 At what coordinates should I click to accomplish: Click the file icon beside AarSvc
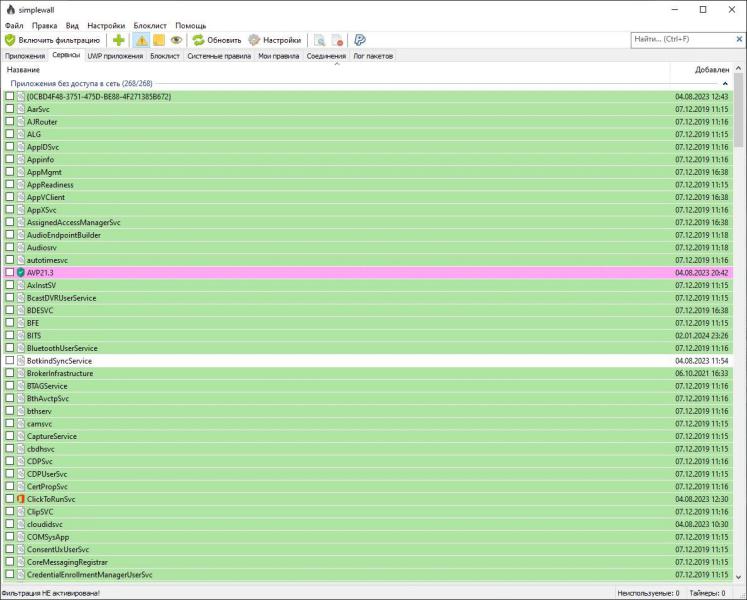[x=21, y=109]
